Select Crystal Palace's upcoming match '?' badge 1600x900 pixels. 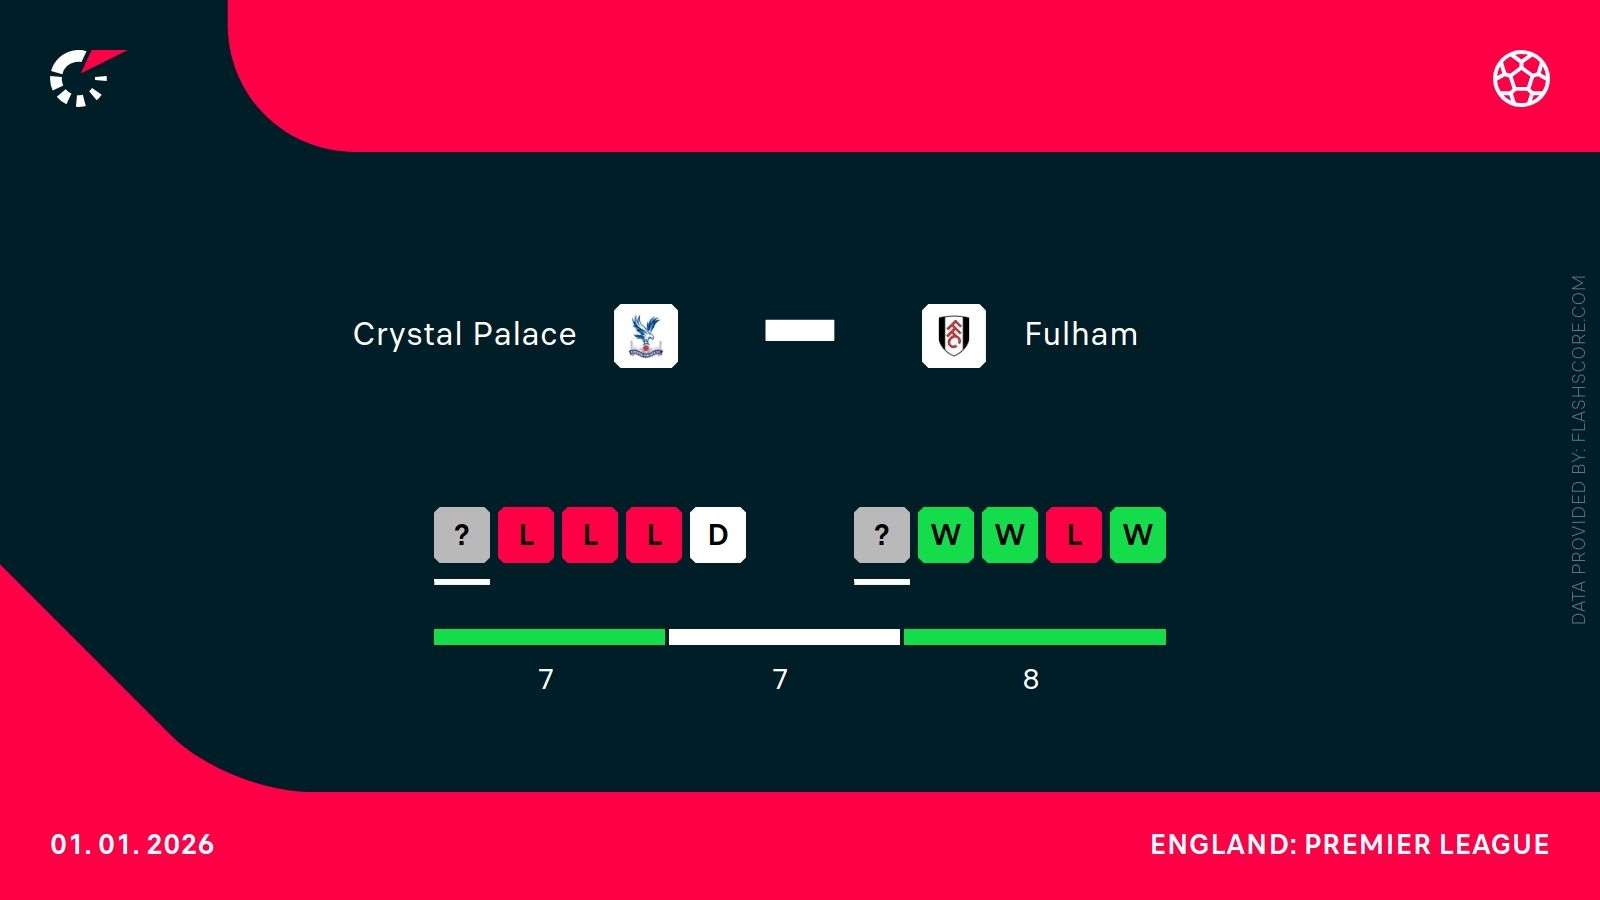coord(462,535)
